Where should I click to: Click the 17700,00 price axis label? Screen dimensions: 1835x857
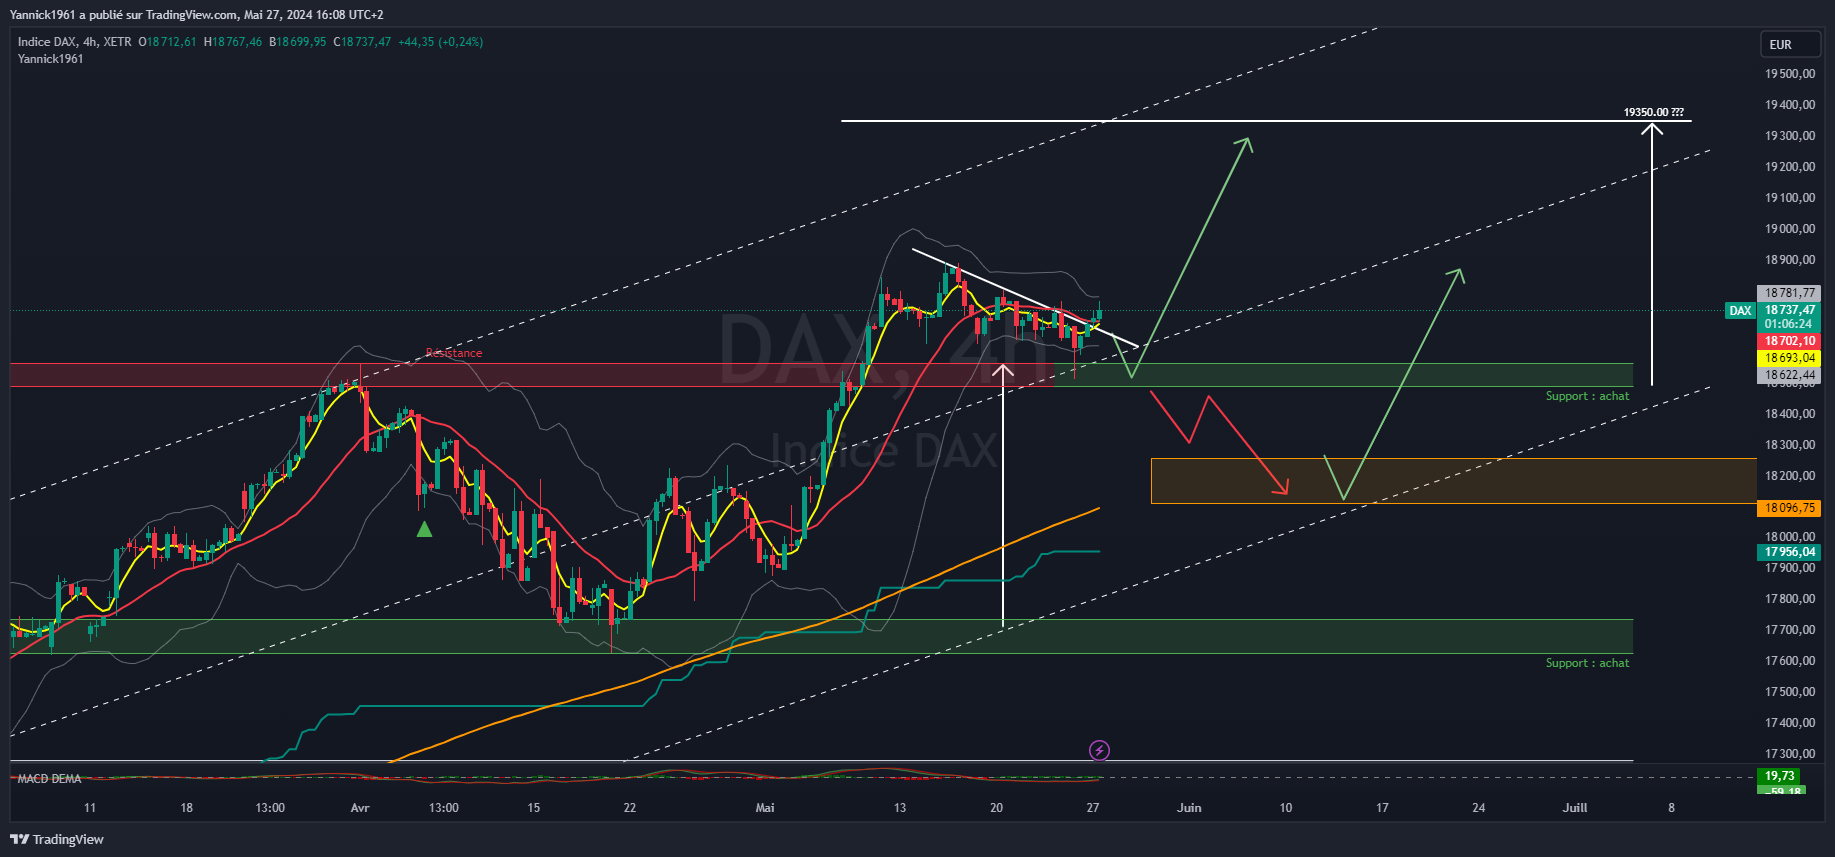point(1790,630)
